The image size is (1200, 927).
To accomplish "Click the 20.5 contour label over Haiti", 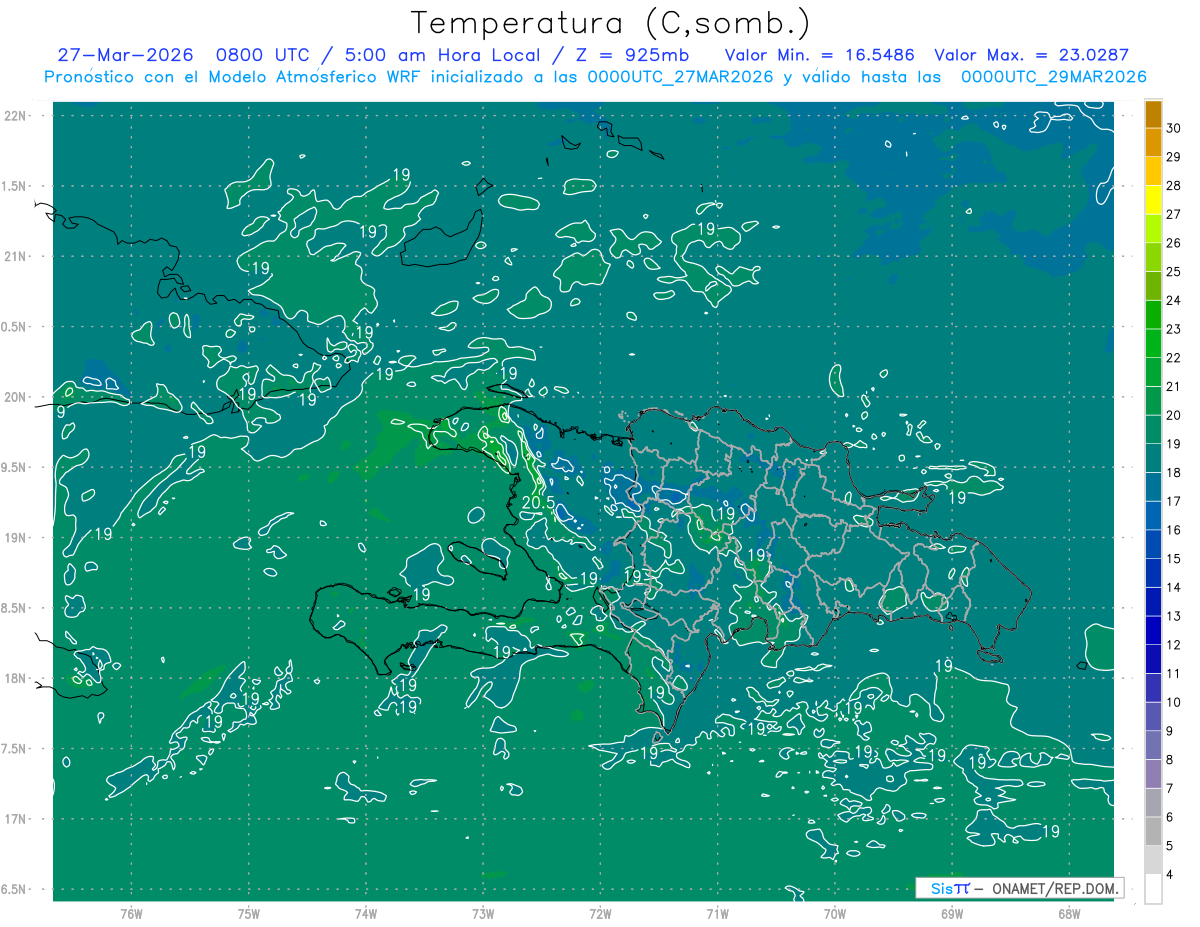I will coord(538,503).
